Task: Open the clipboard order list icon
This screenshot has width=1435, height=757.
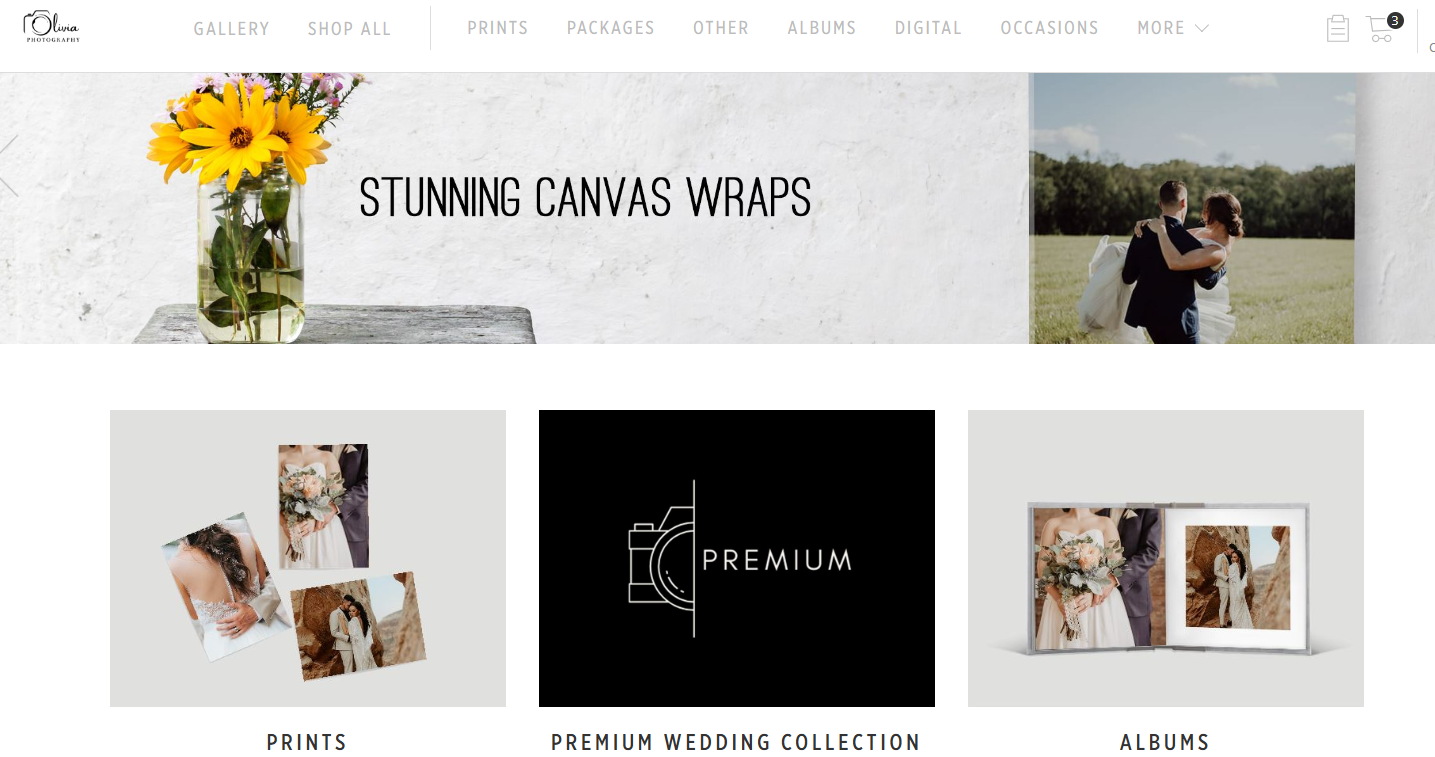Action: 1337,28
